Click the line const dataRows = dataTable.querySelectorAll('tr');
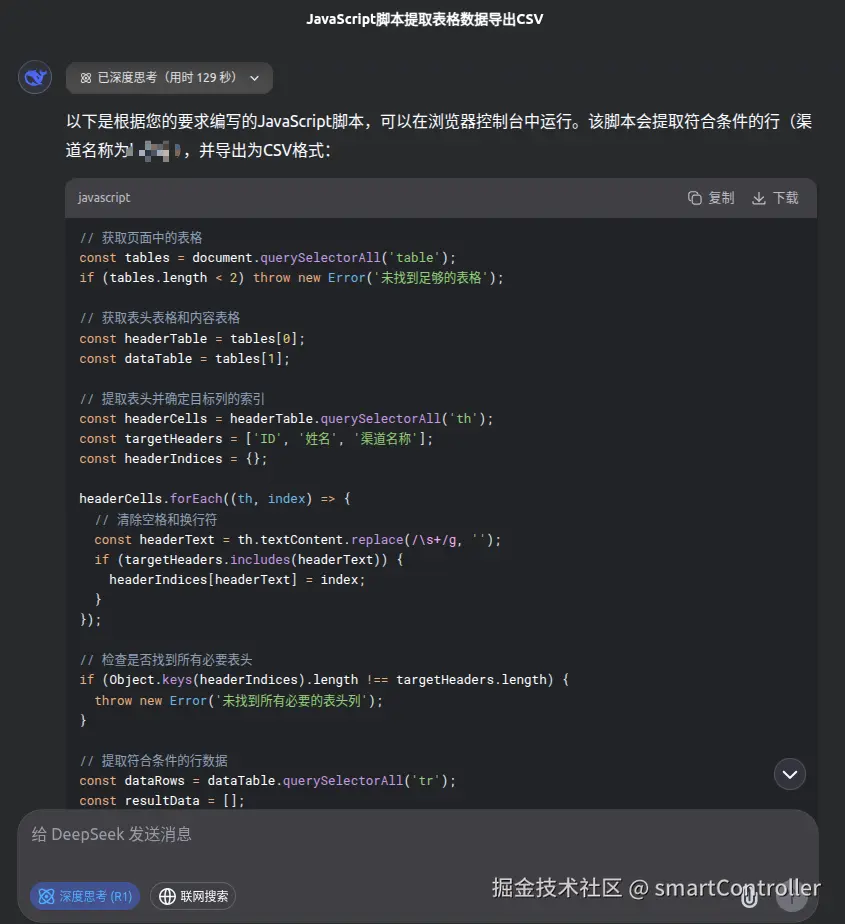845x924 pixels. pyautogui.click(x=268, y=780)
